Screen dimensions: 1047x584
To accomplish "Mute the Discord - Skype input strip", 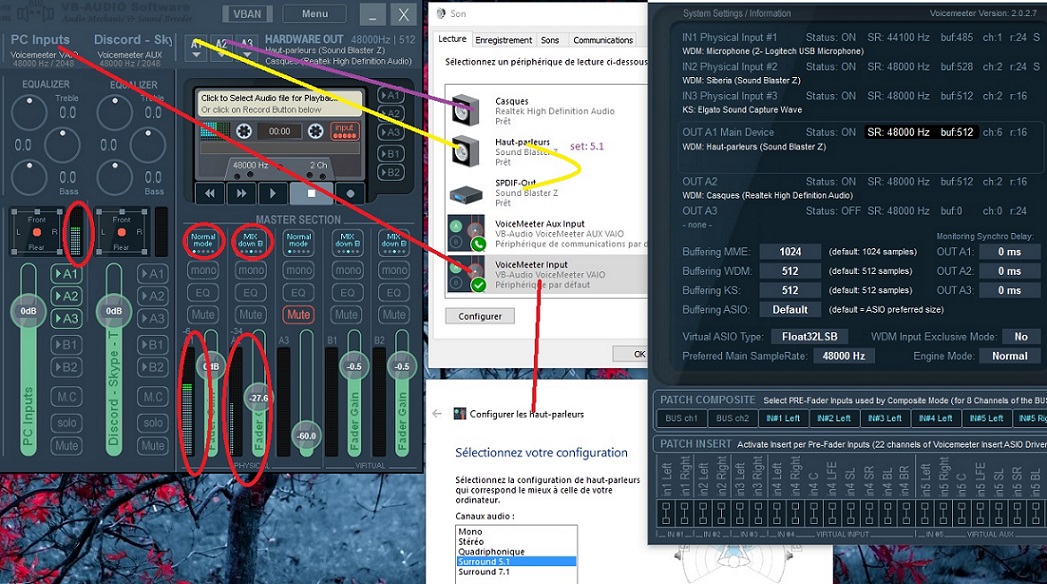I will click(152, 445).
